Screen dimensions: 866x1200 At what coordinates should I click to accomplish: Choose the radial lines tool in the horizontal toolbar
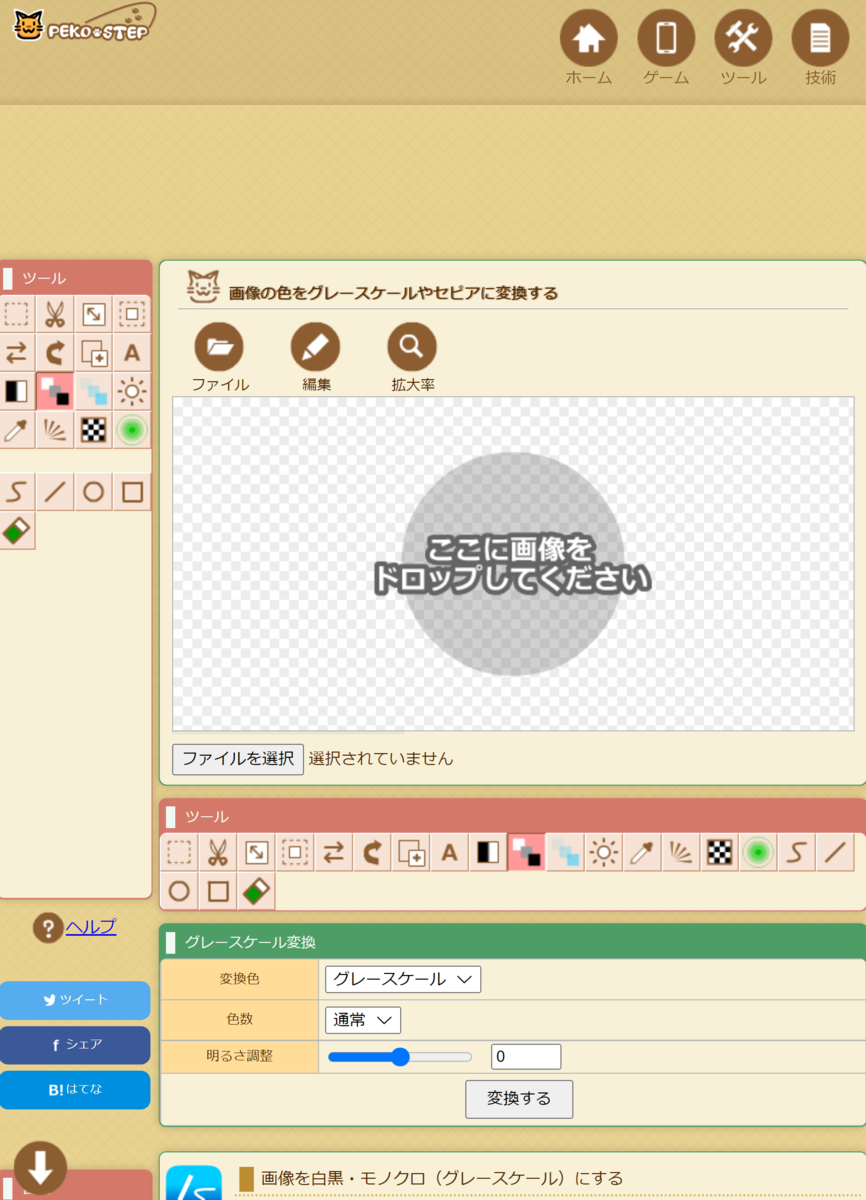pos(681,852)
